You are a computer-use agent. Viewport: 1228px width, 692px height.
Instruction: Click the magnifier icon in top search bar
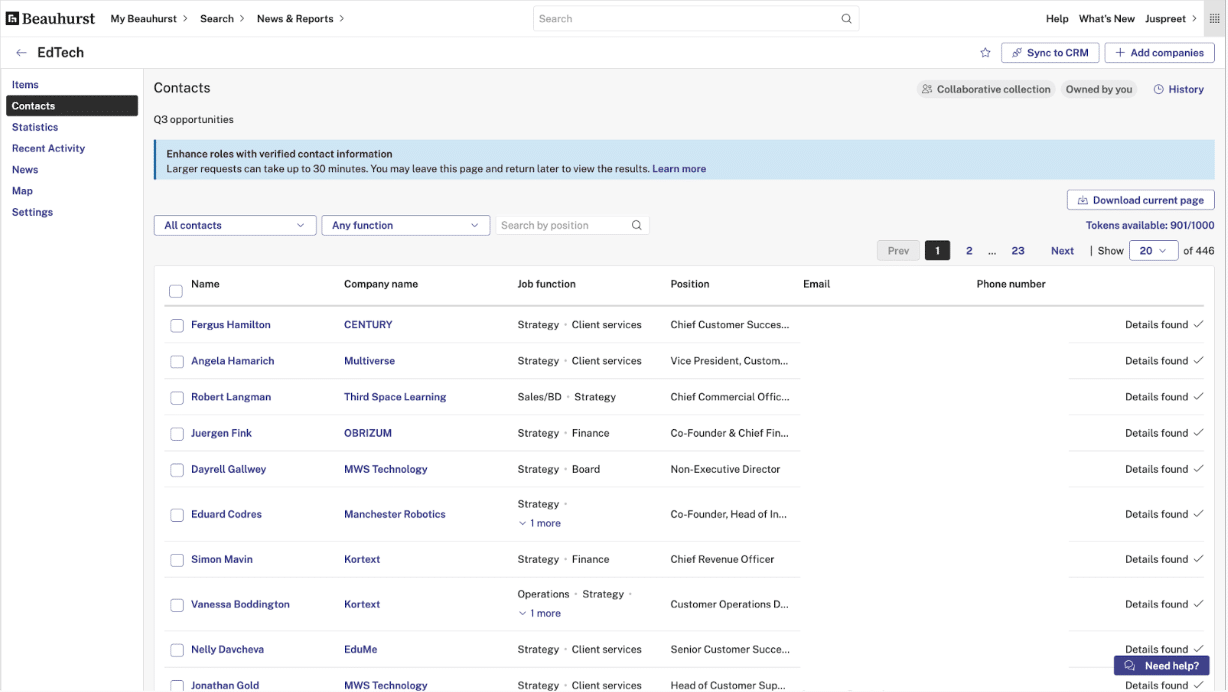[x=846, y=18]
